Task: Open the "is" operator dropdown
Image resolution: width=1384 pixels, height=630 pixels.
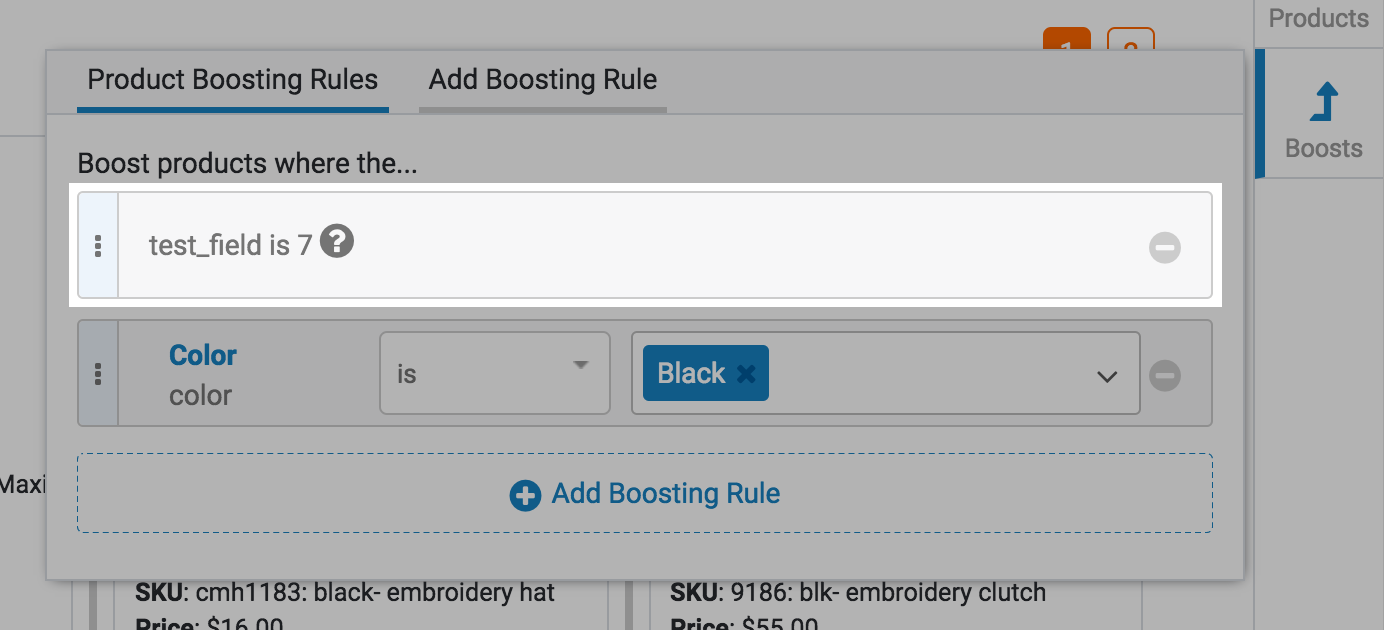Action: (x=494, y=373)
